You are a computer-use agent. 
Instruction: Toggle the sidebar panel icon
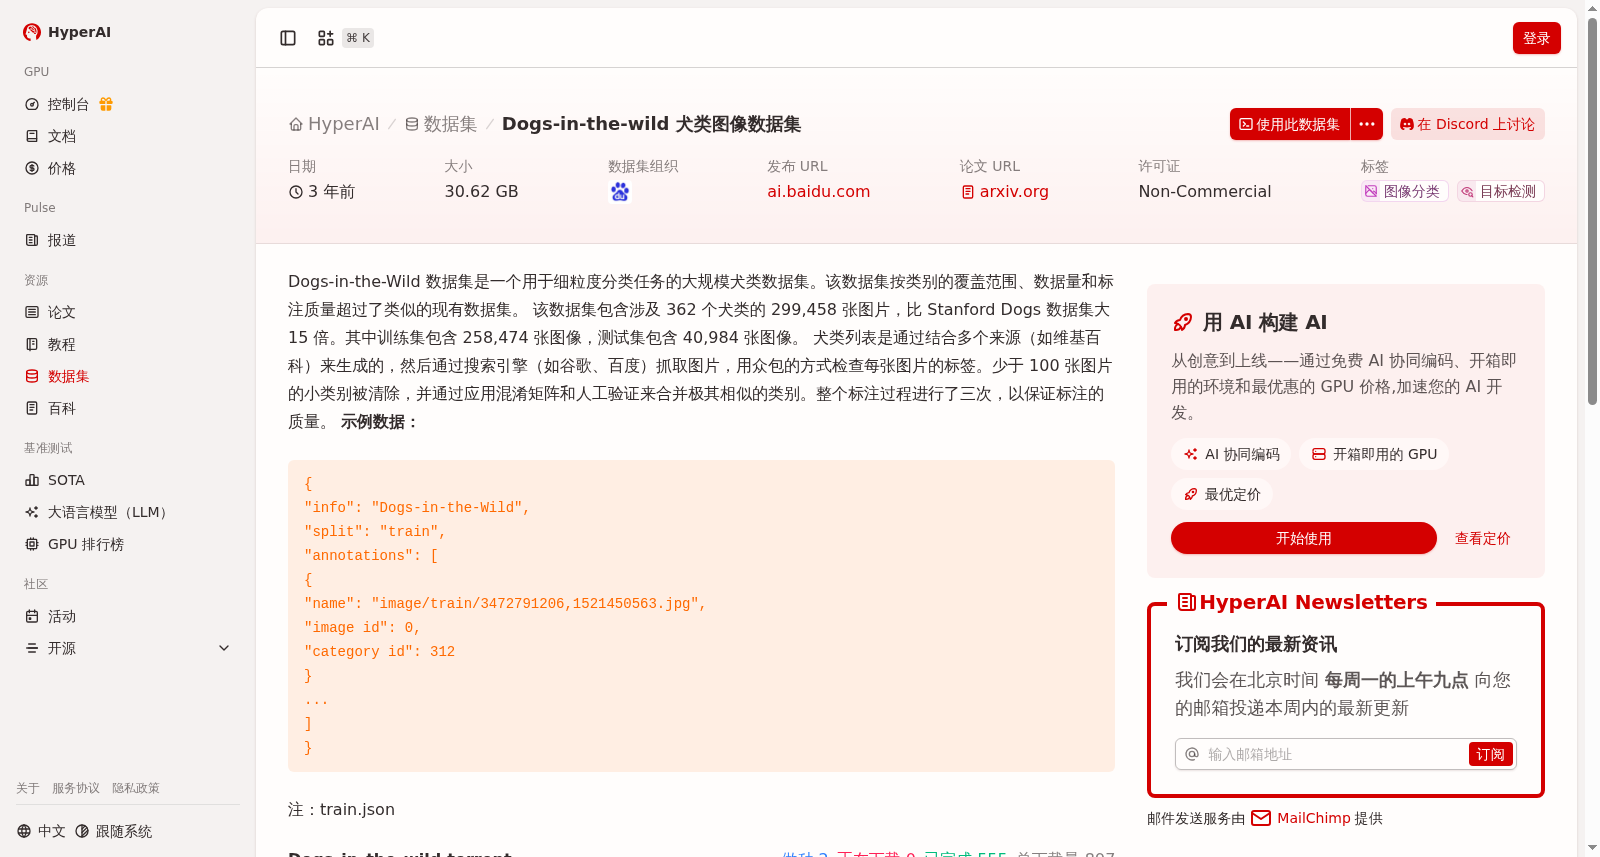[x=288, y=38]
